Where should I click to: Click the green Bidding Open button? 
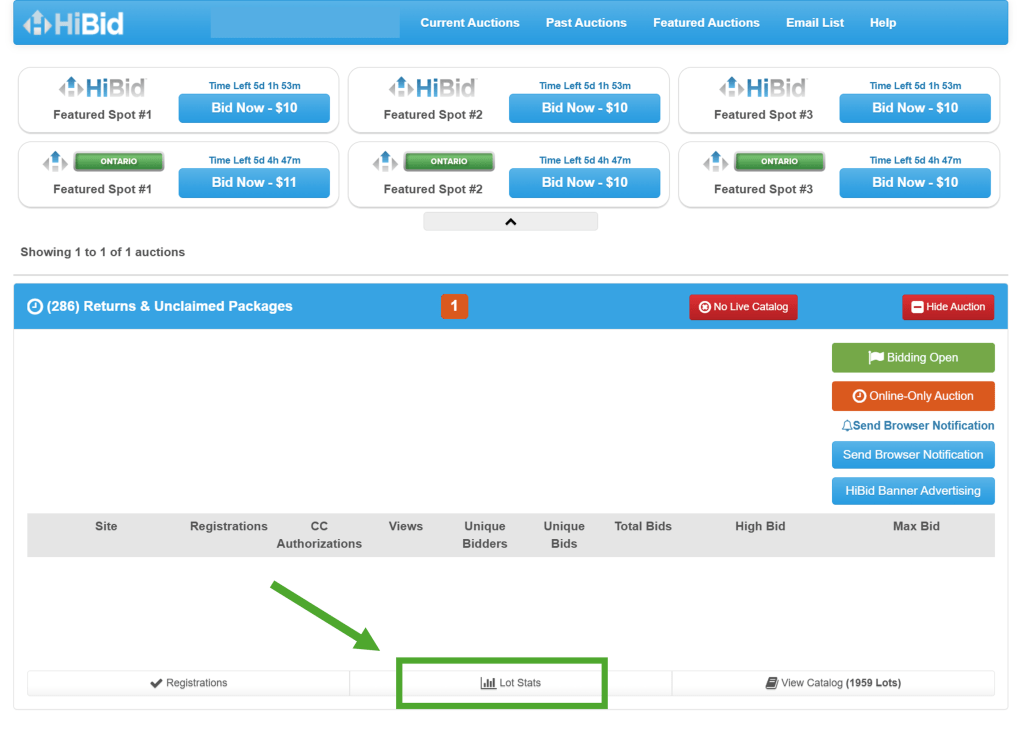[913, 358]
